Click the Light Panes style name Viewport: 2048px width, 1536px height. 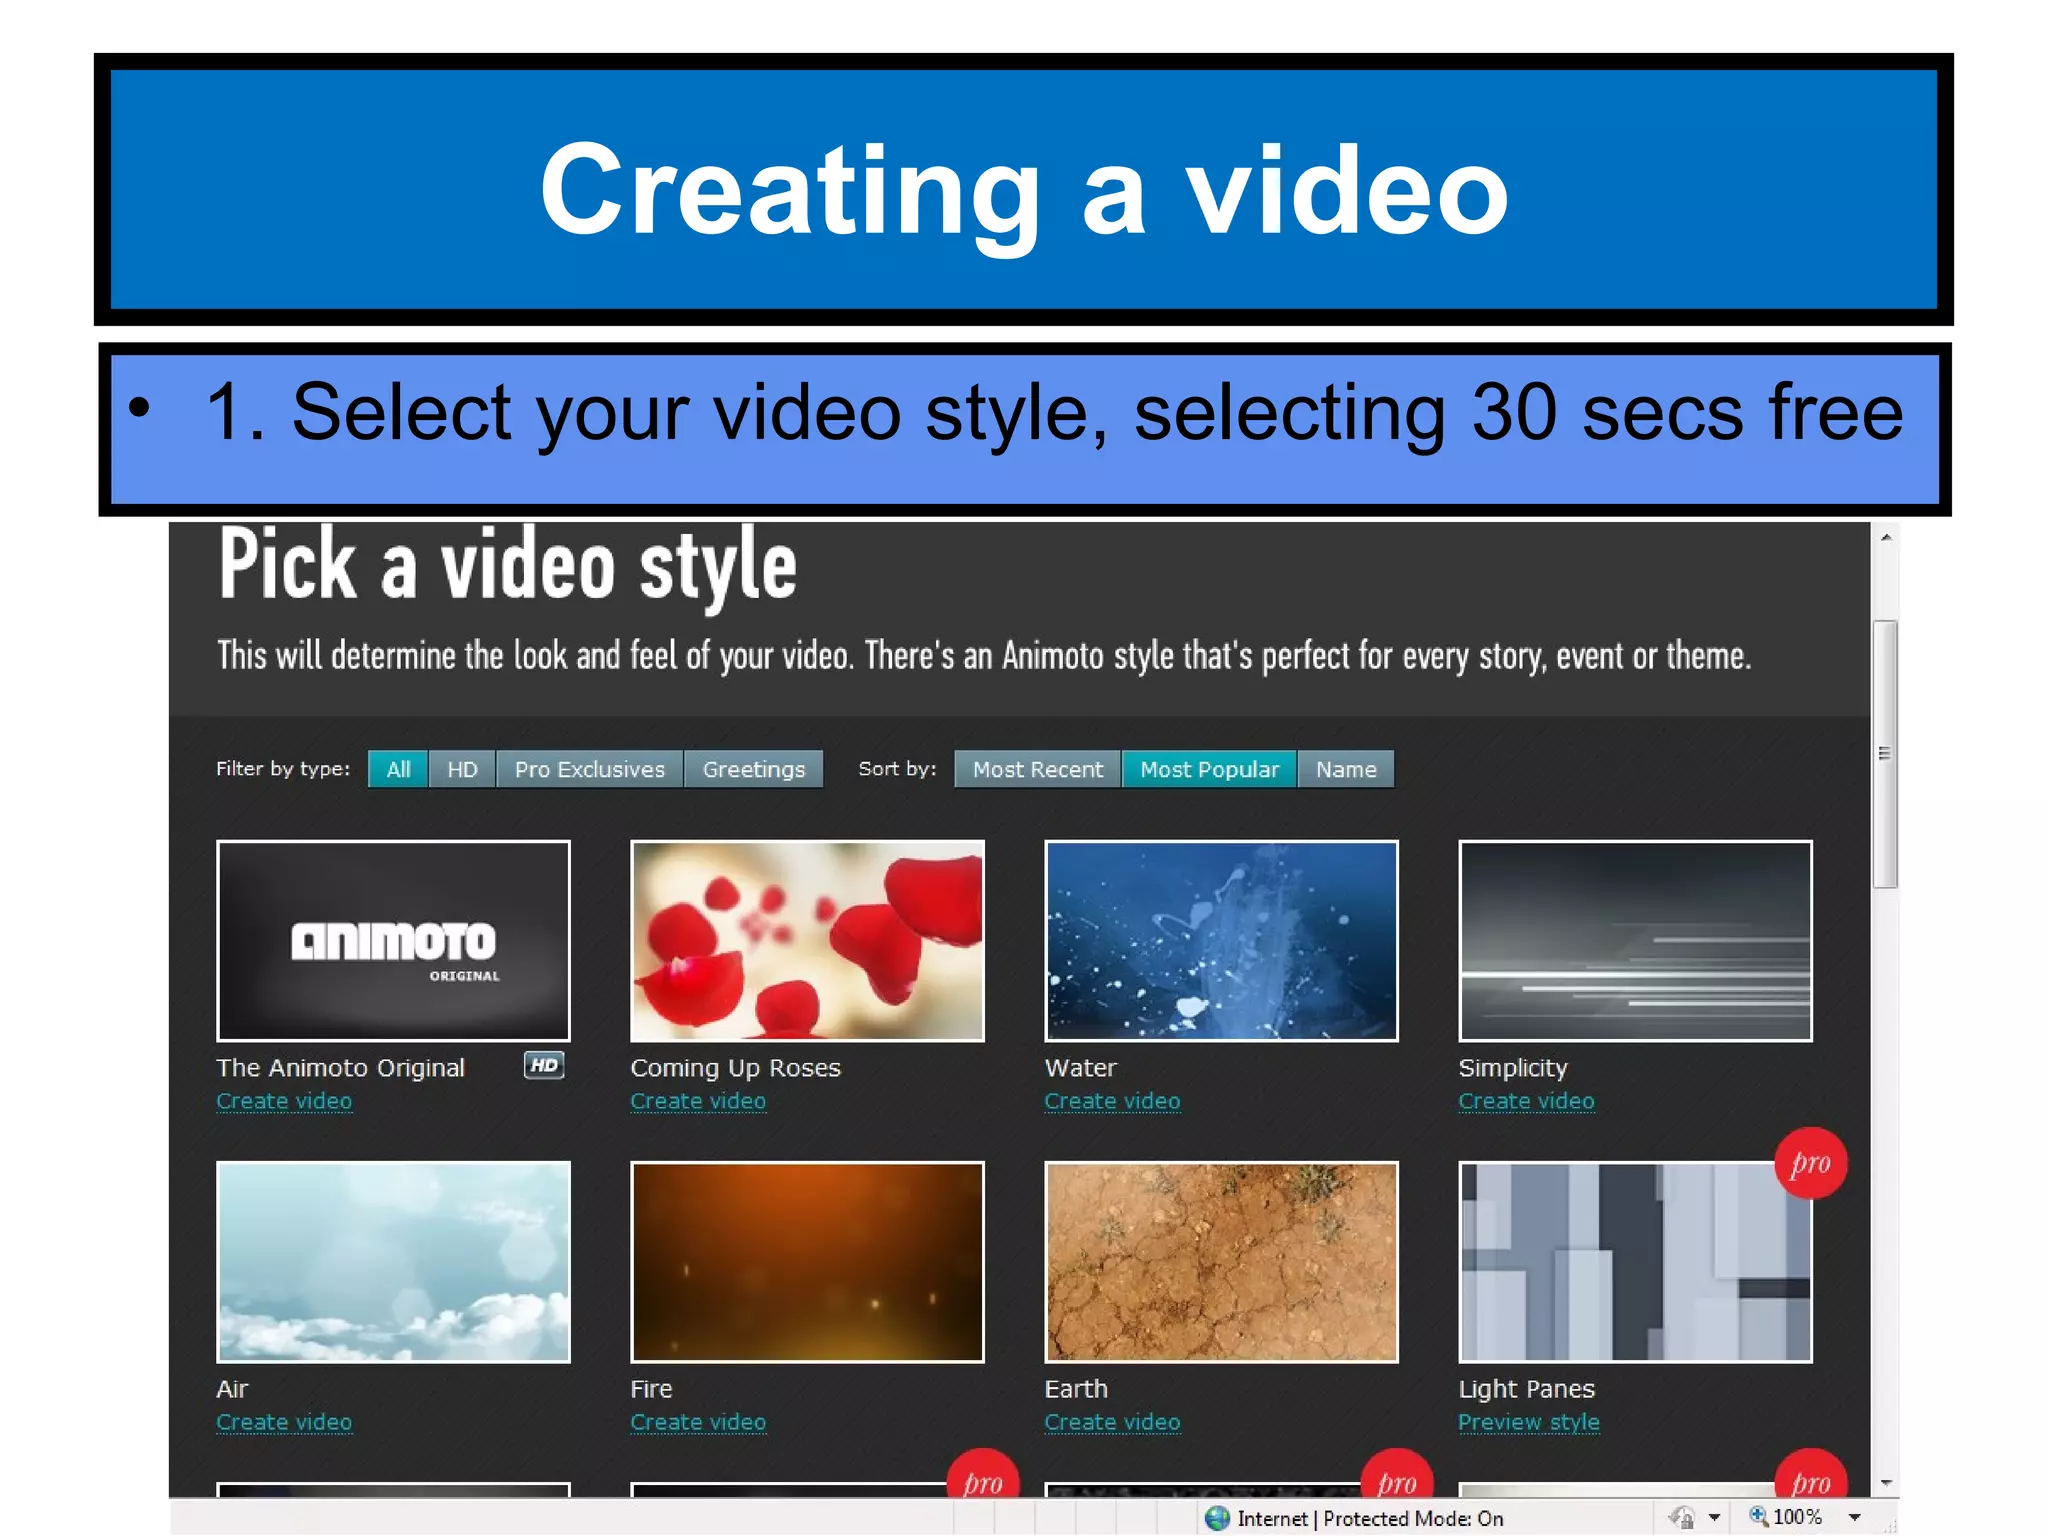[x=1527, y=1389]
